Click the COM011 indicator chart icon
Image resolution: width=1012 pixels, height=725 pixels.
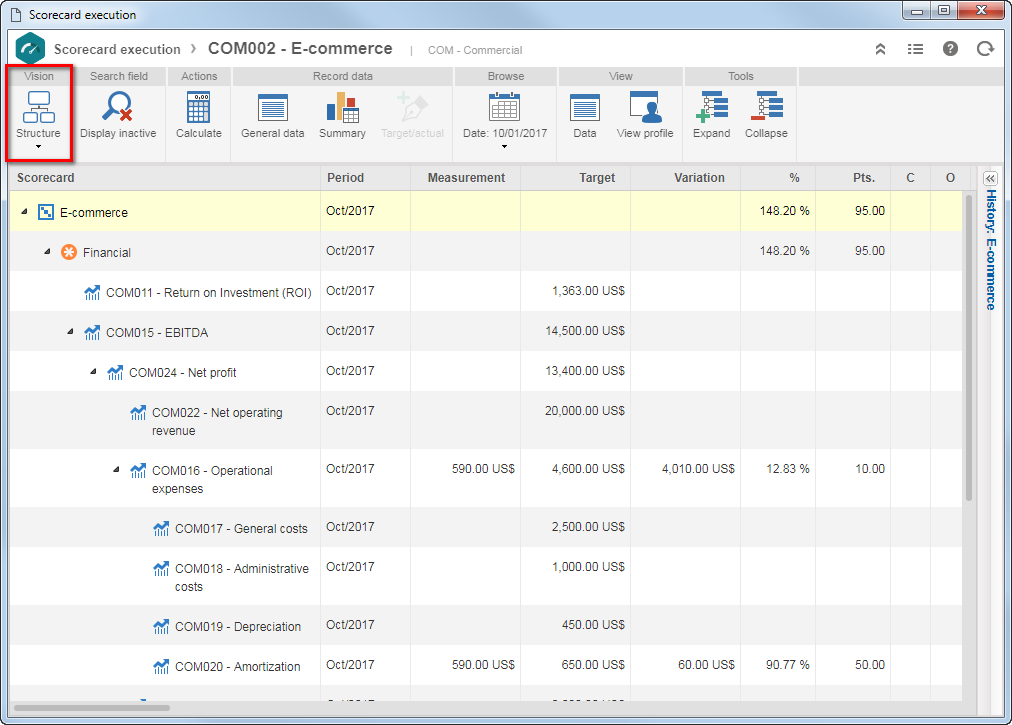[x=92, y=292]
